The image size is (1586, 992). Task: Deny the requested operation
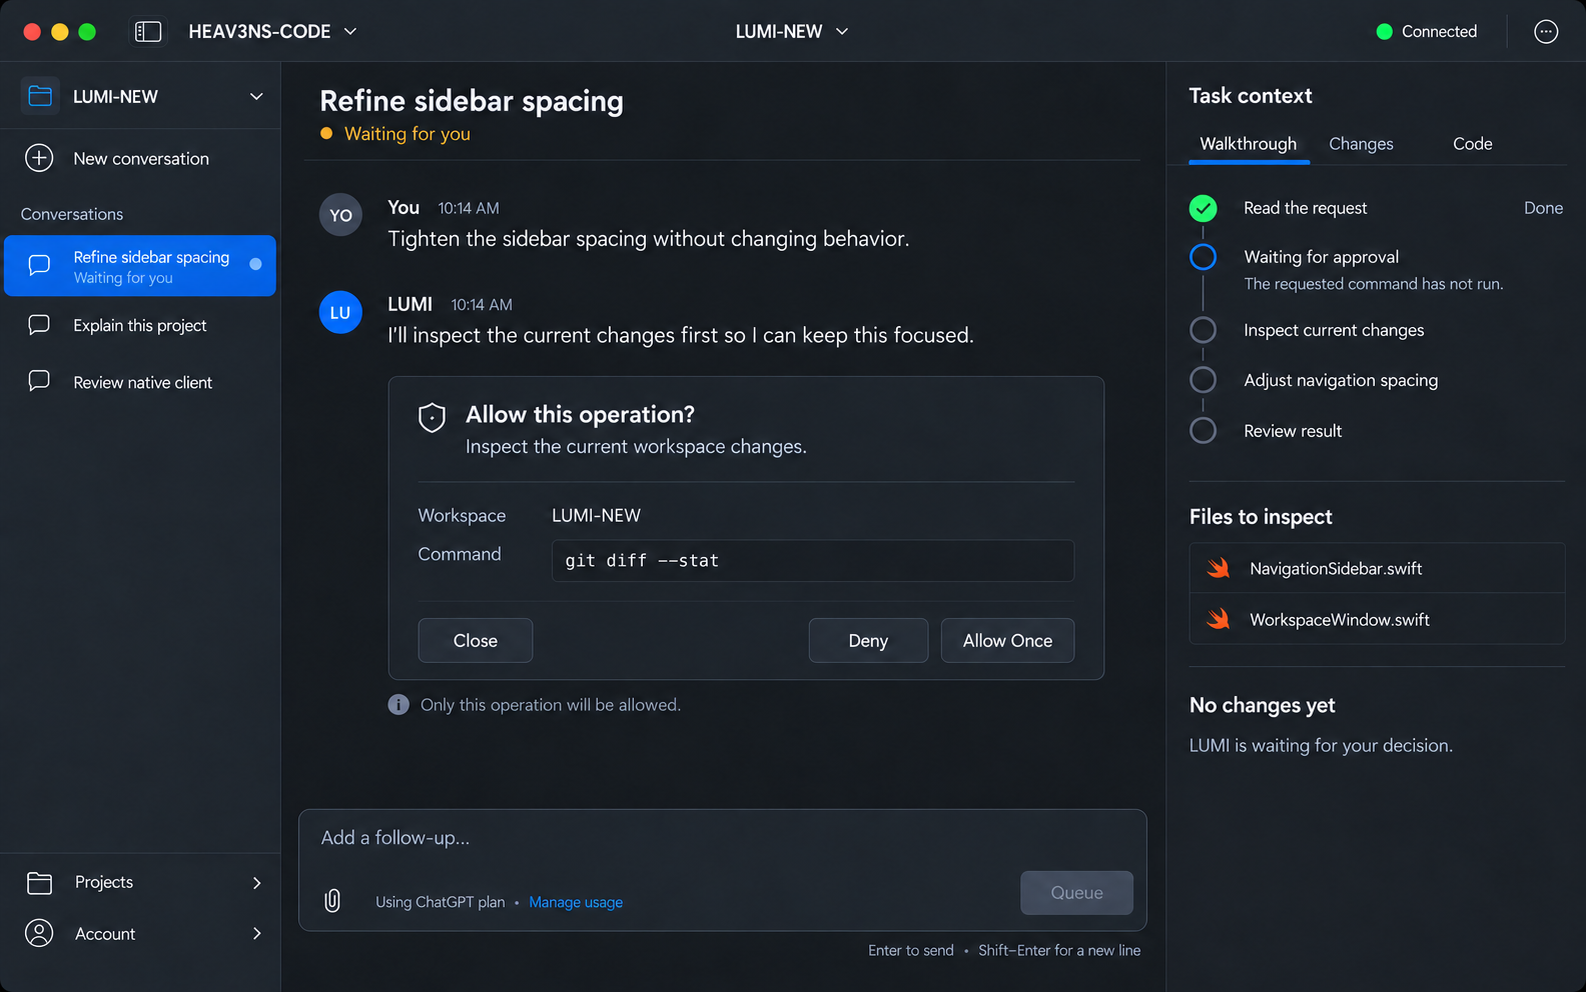point(868,641)
